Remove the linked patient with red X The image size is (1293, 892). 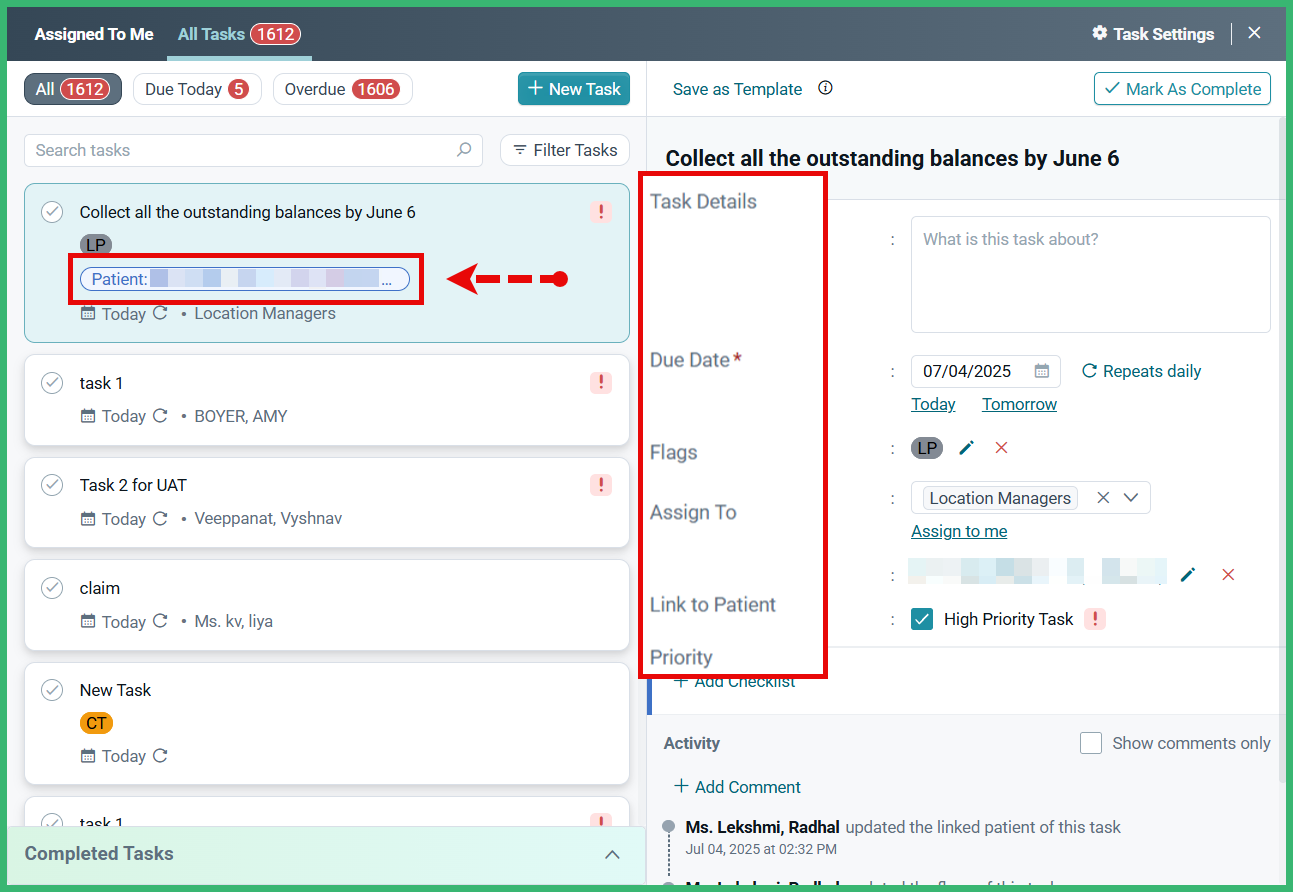pyautogui.click(x=1228, y=574)
